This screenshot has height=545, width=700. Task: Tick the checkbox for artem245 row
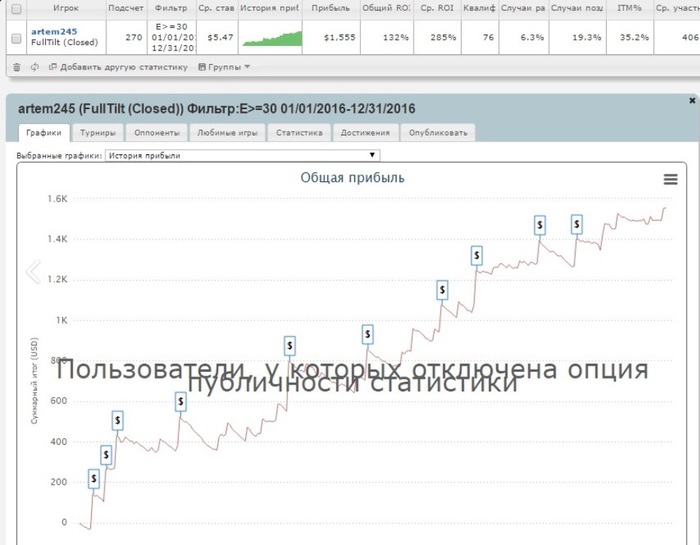tap(16, 39)
